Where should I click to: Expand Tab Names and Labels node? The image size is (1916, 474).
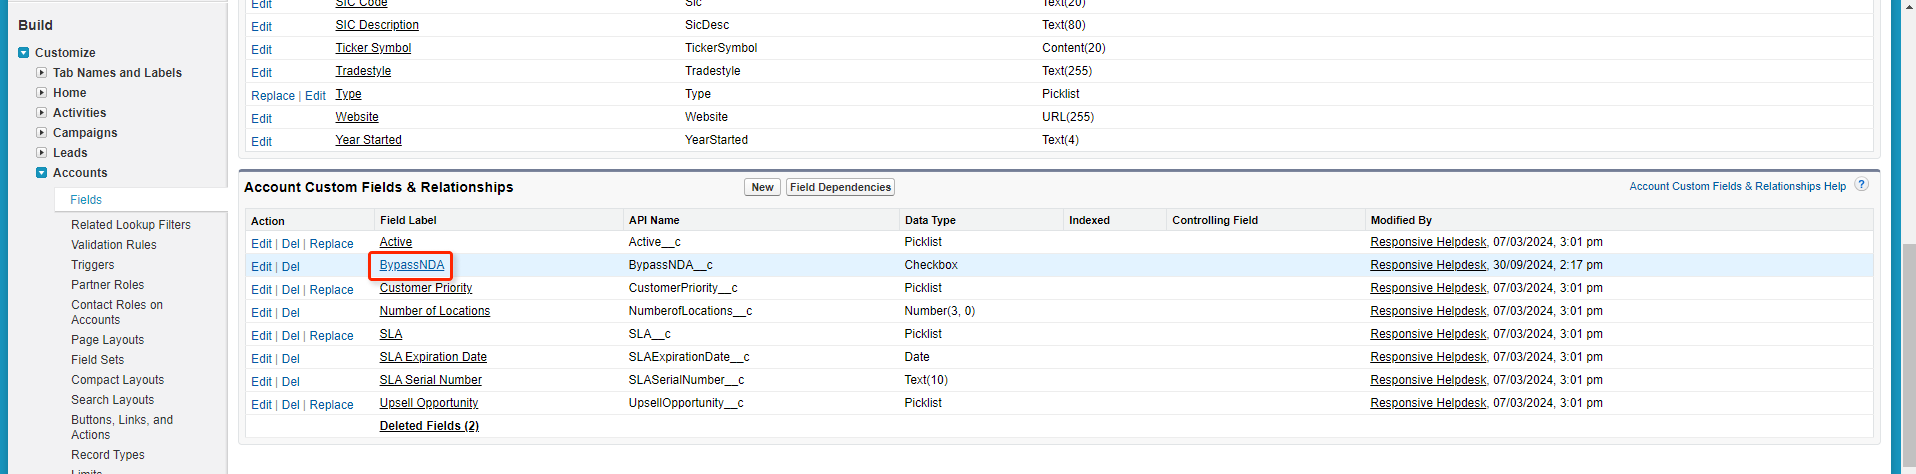(x=42, y=73)
